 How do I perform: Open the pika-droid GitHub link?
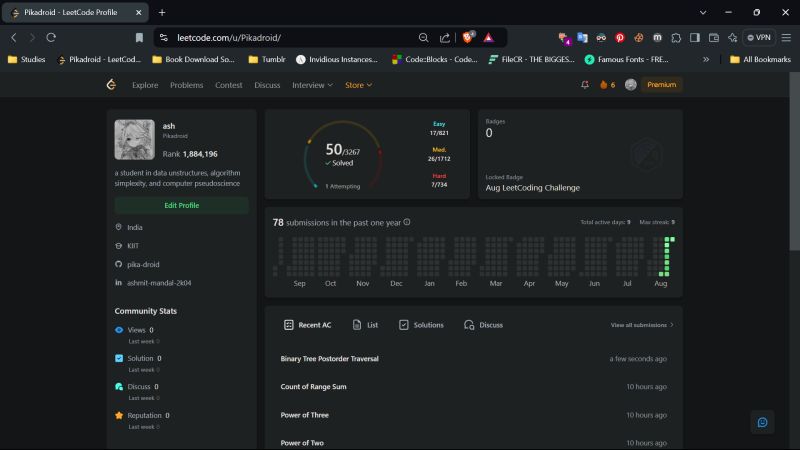click(x=143, y=264)
